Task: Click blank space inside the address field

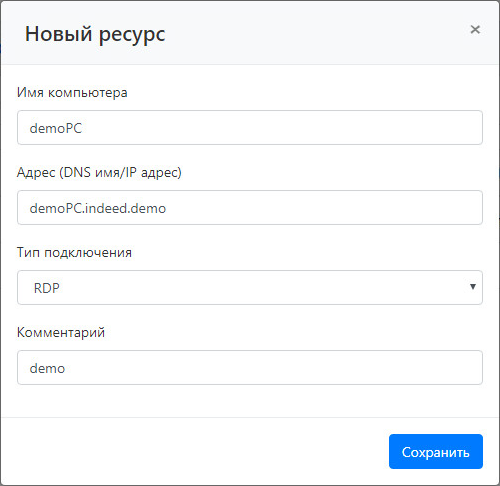Action: 323,207
